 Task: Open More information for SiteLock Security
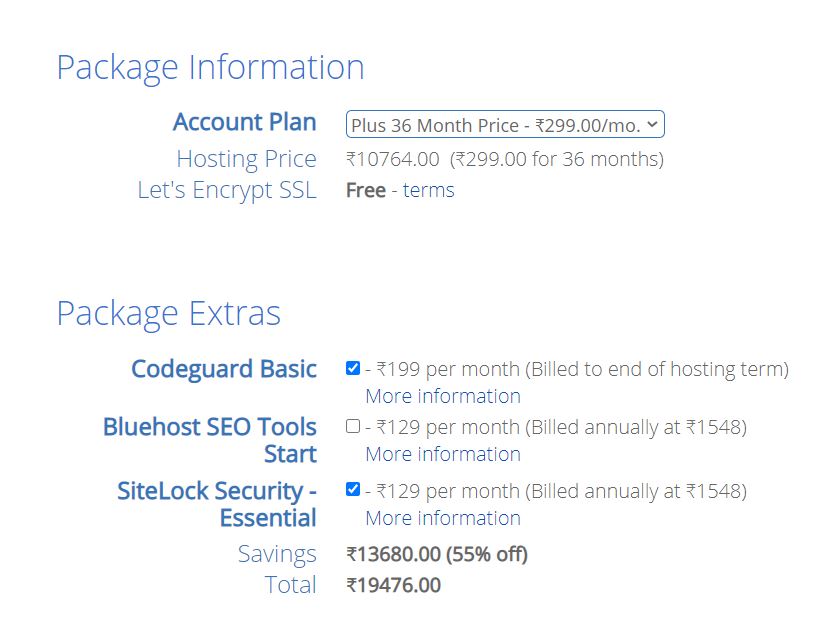coord(442,518)
